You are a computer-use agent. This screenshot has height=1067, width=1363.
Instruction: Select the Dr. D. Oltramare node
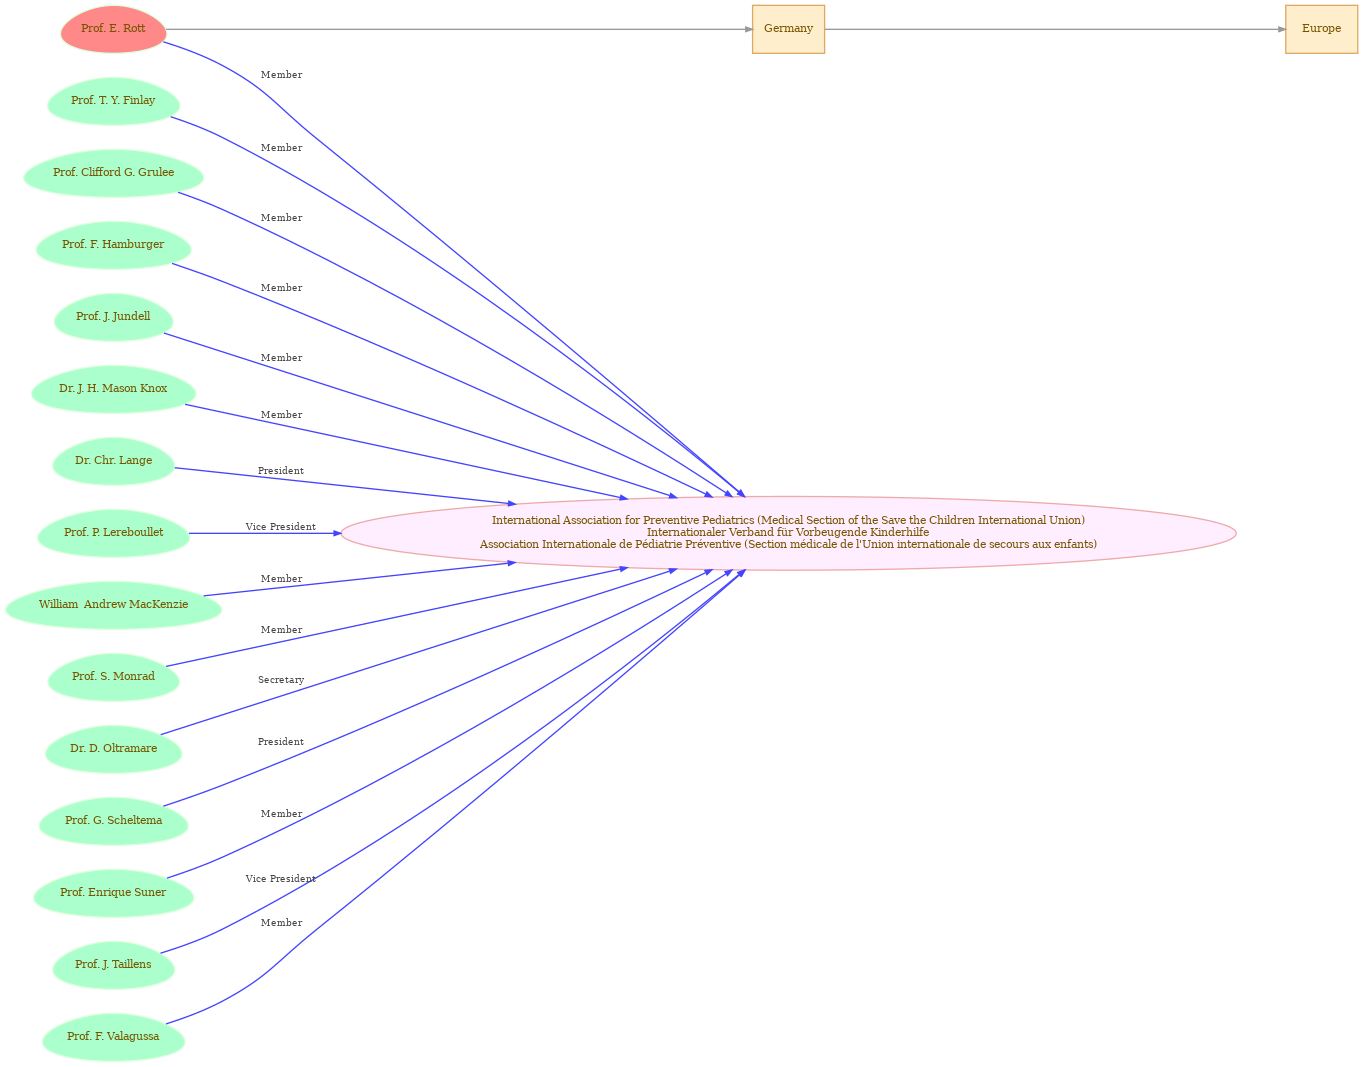tap(113, 749)
